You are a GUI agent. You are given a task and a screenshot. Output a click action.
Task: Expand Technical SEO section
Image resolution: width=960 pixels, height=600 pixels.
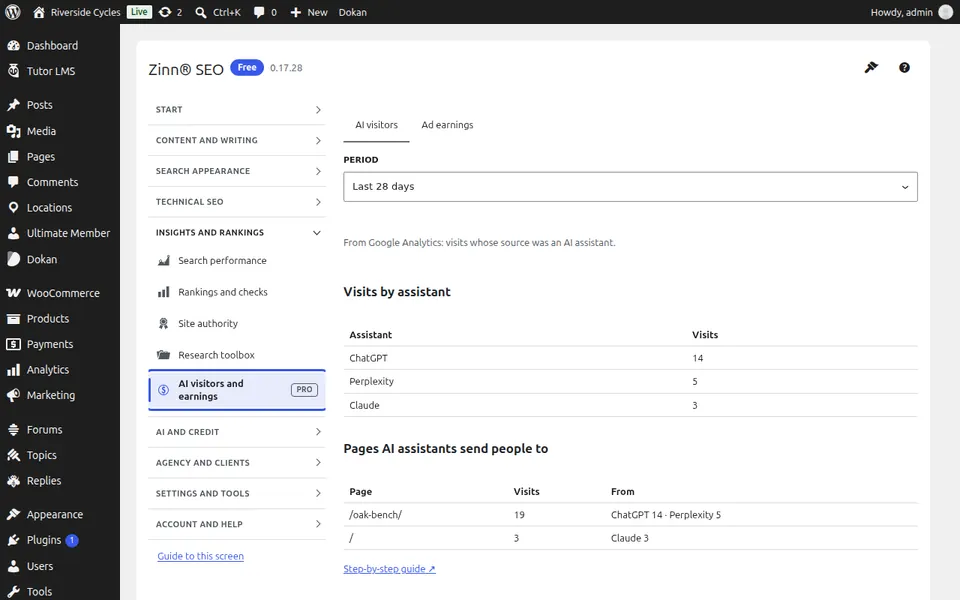237,202
